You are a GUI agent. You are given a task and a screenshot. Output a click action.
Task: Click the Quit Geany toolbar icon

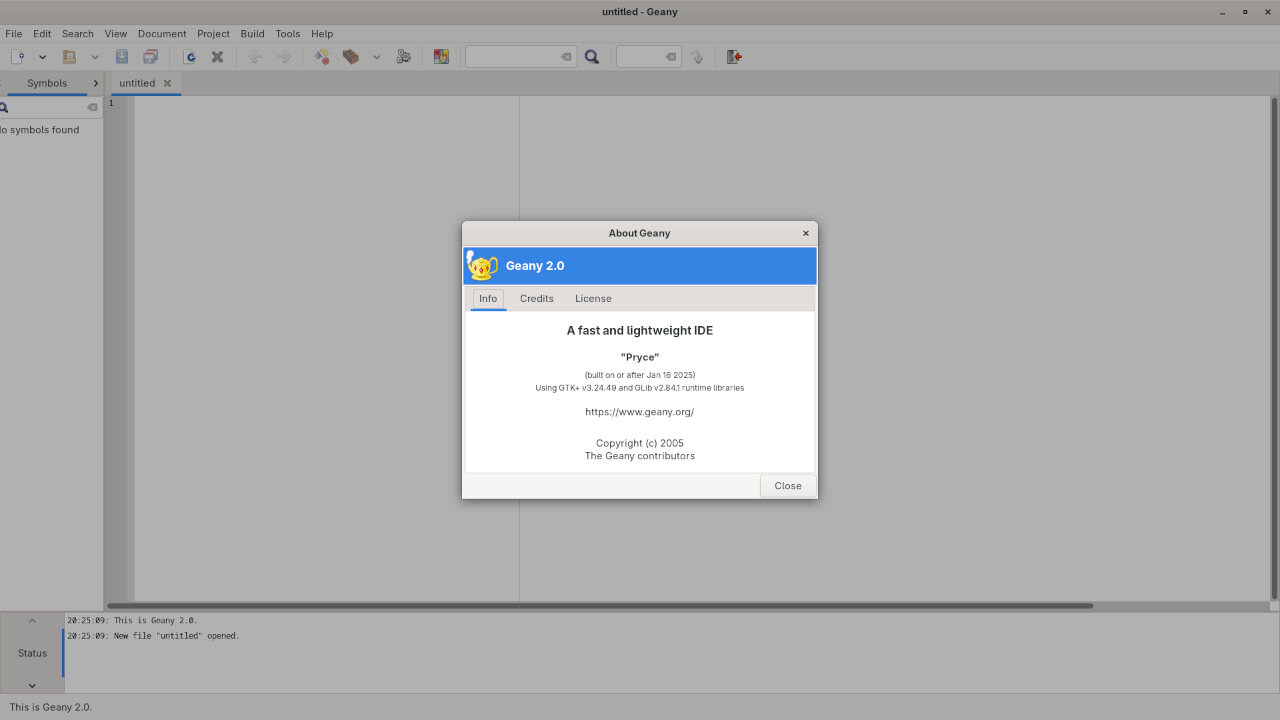(734, 57)
